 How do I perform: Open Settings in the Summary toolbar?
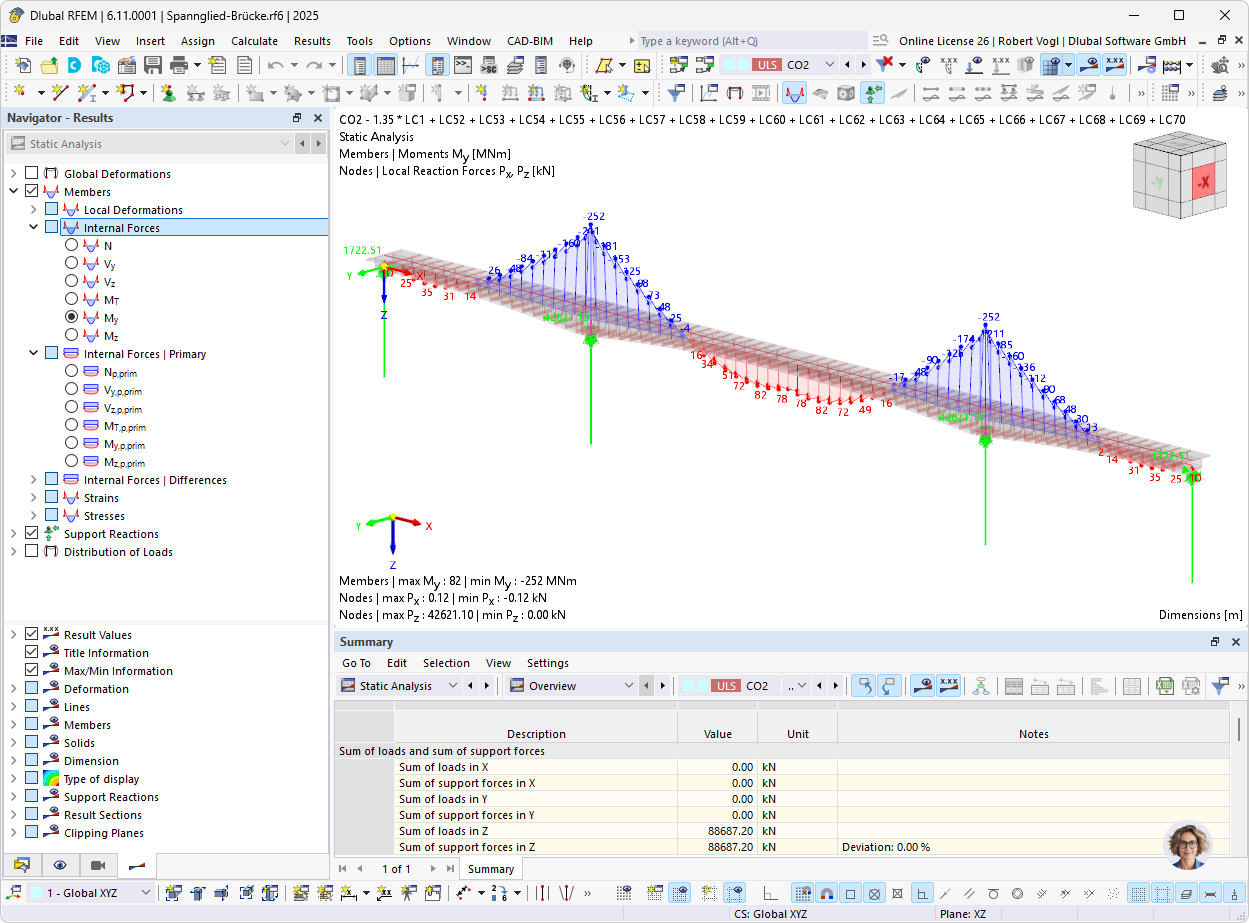[545, 663]
